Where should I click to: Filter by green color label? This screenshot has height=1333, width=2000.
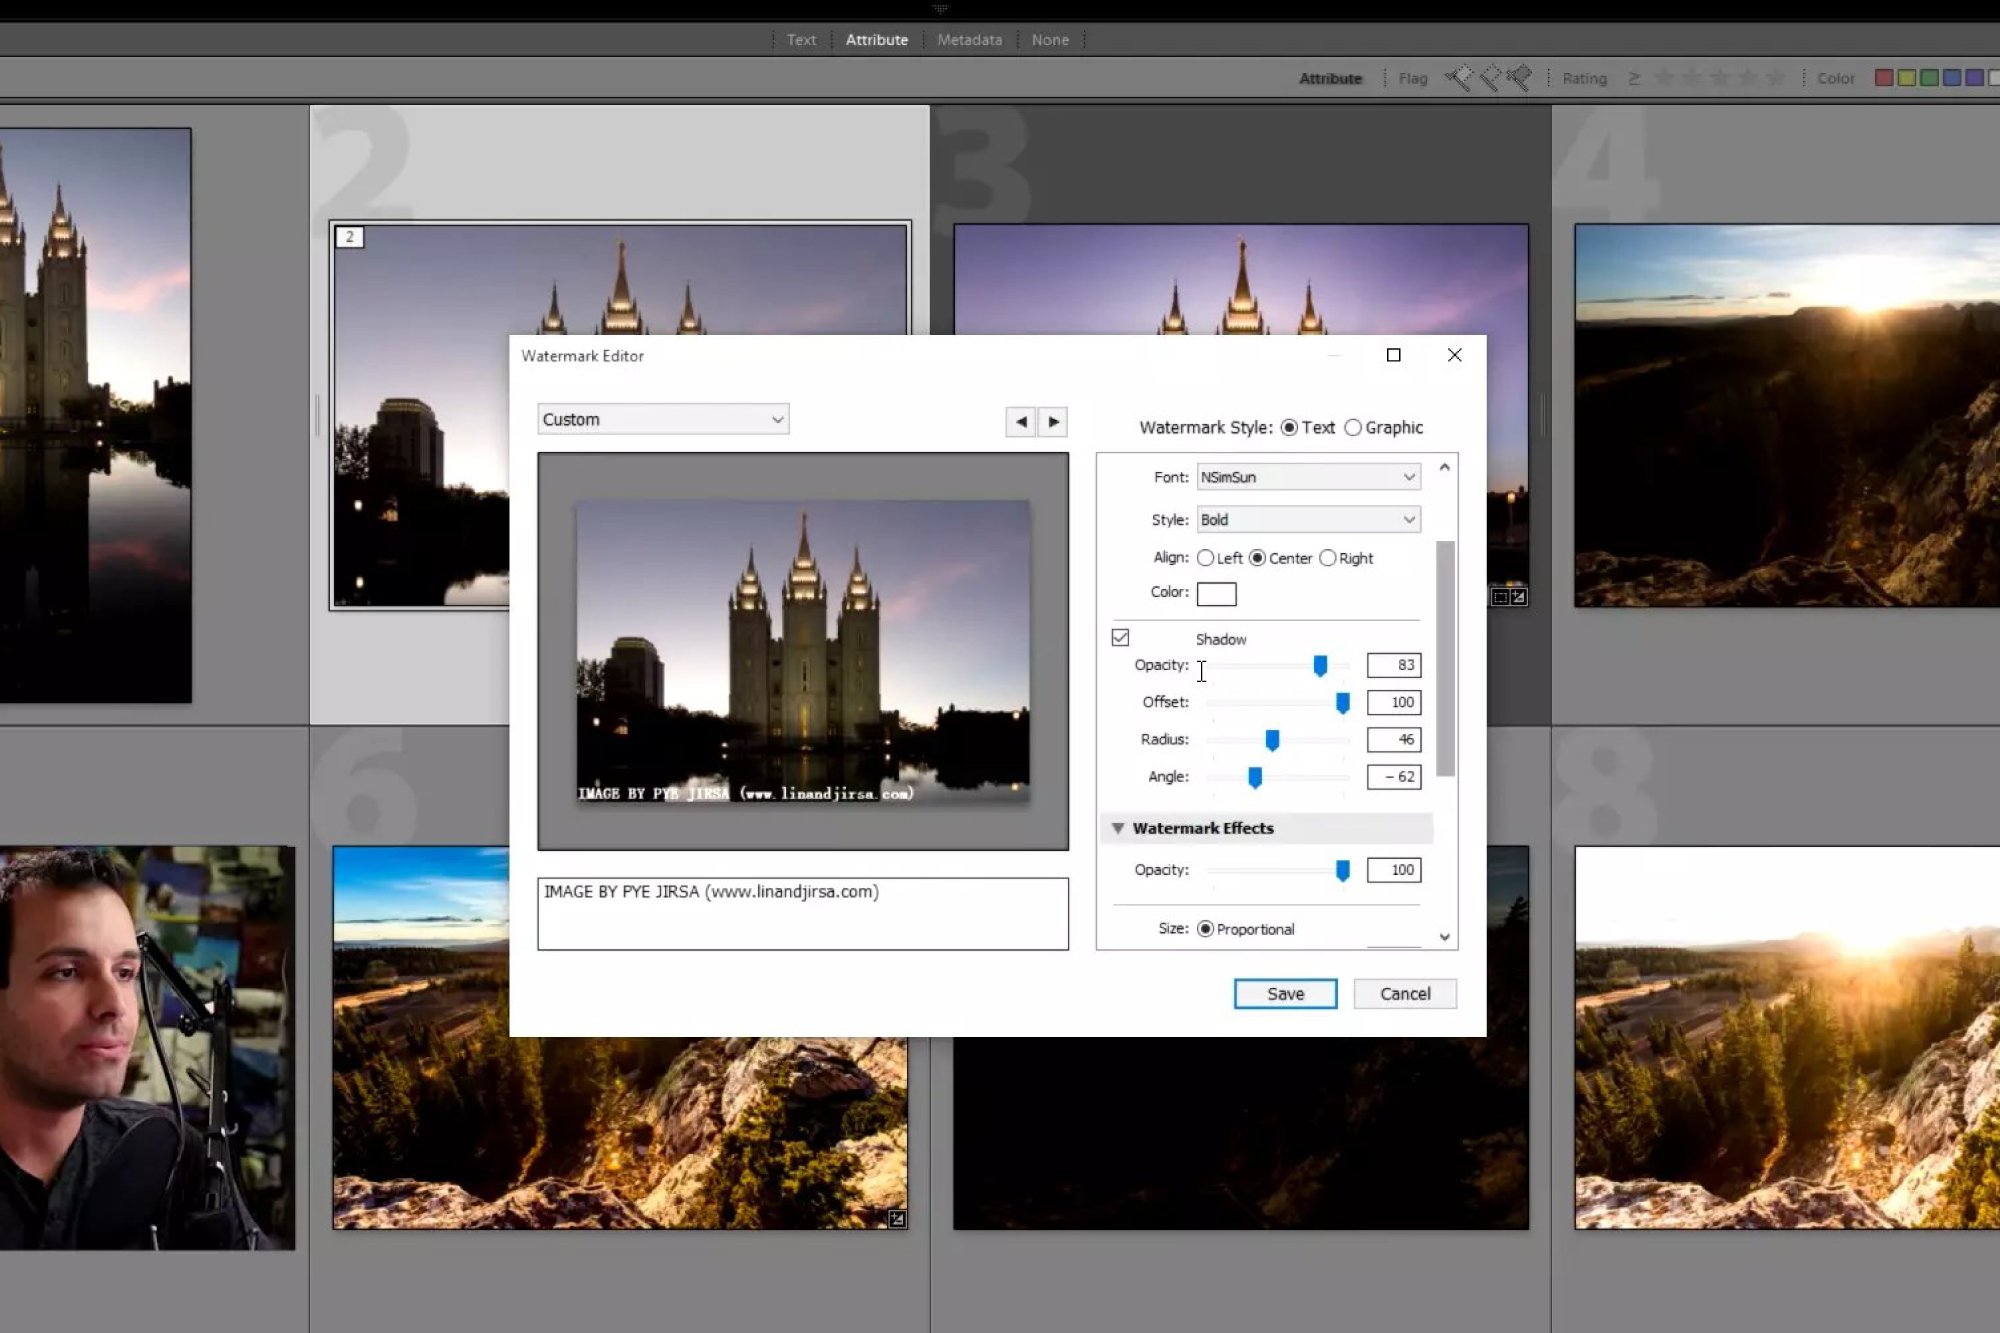tap(1929, 78)
